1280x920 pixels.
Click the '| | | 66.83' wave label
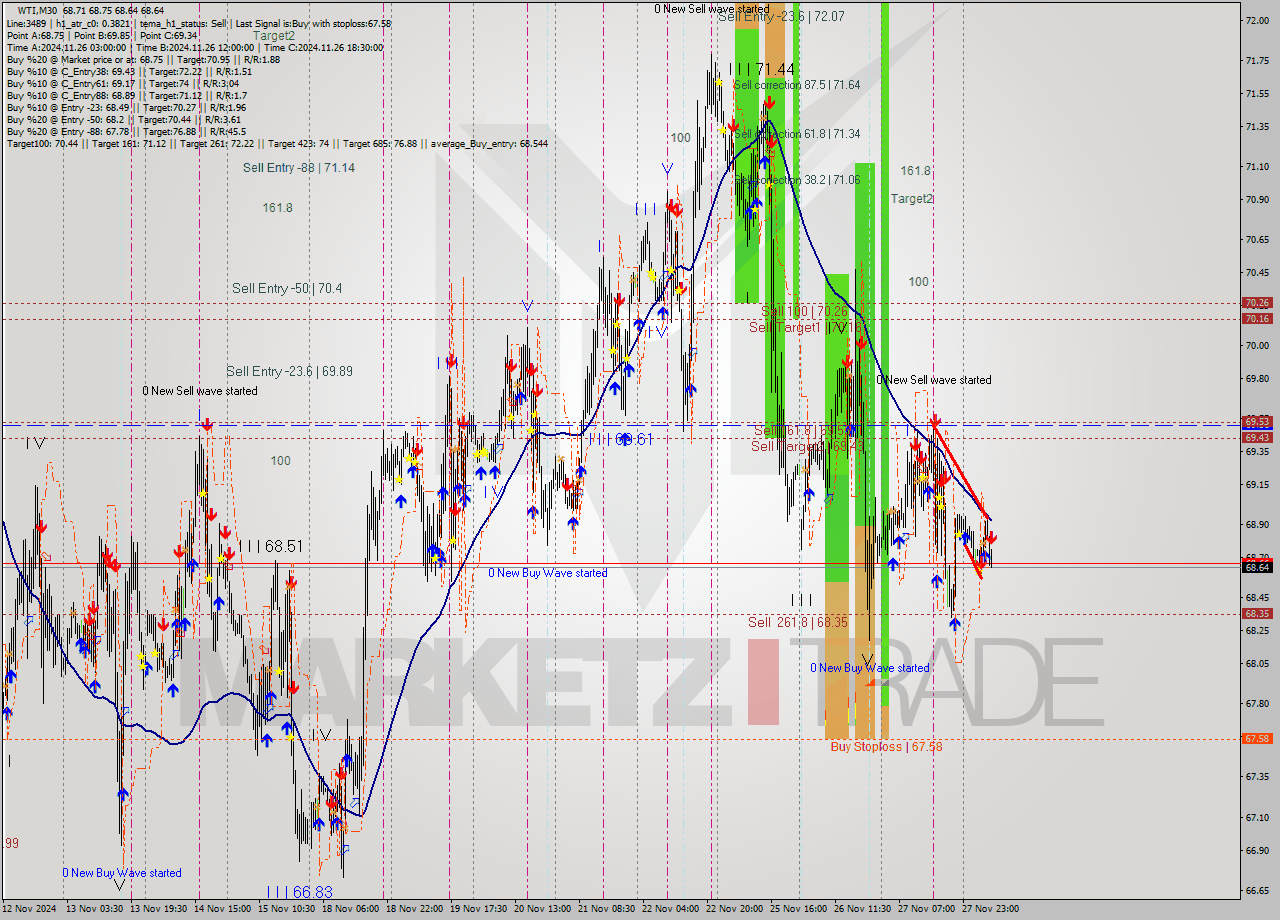[x=299, y=891]
